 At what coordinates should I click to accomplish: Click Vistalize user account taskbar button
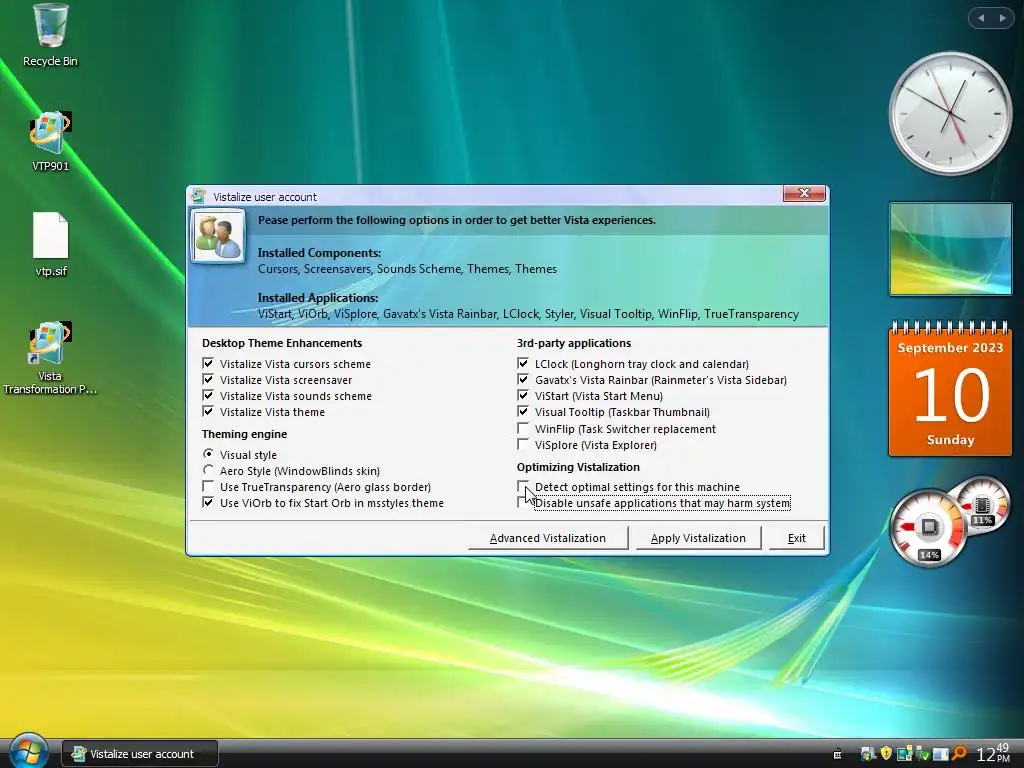click(x=140, y=754)
